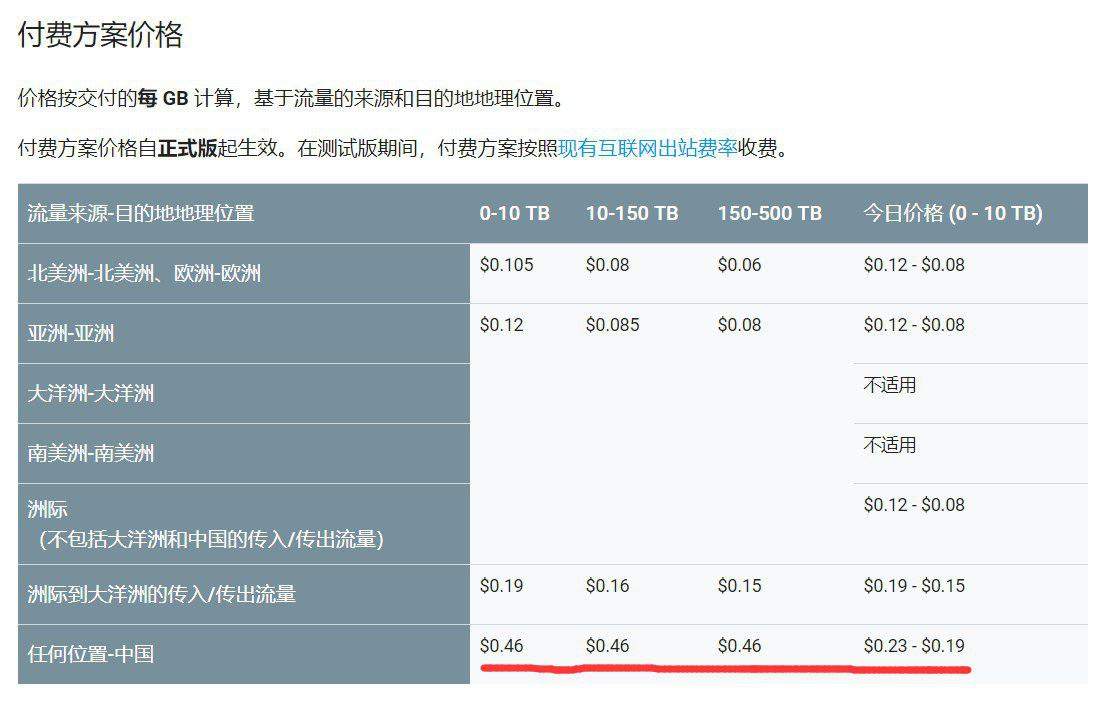
Task: Click the $0.085 price cell
Action: (x=612, y=324)
